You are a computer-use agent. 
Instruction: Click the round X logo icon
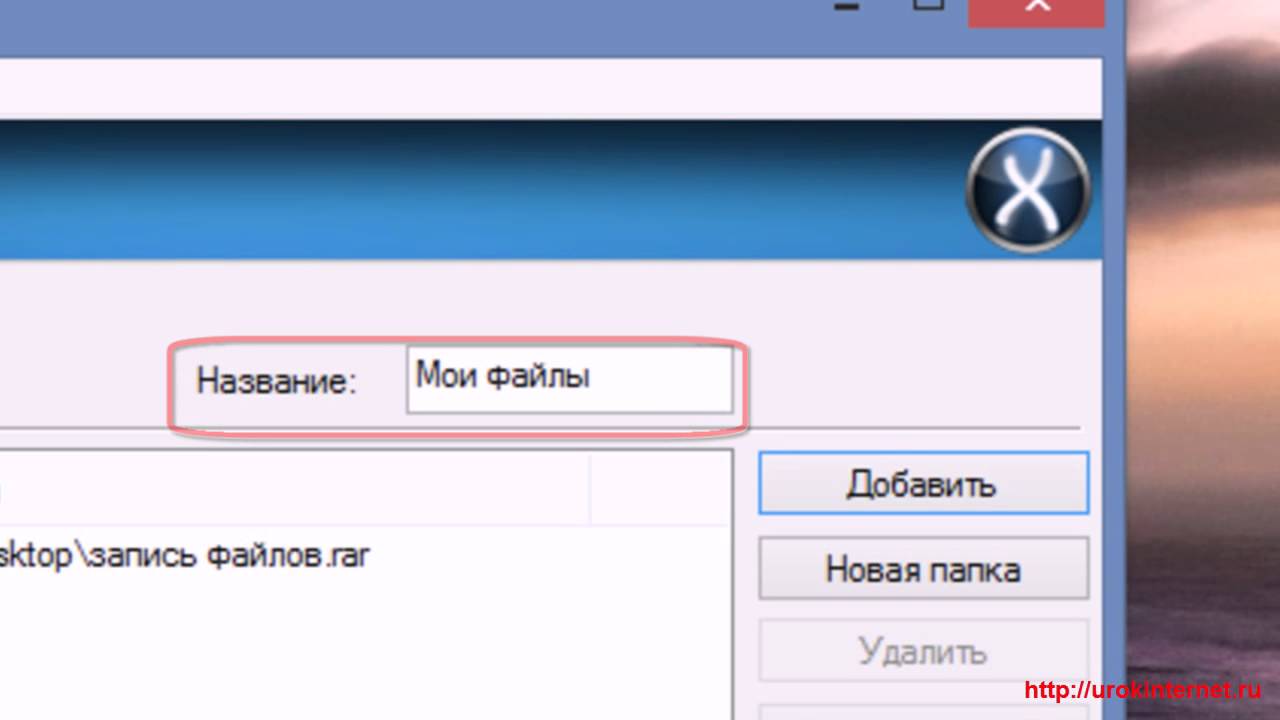tap(1027, 190)
